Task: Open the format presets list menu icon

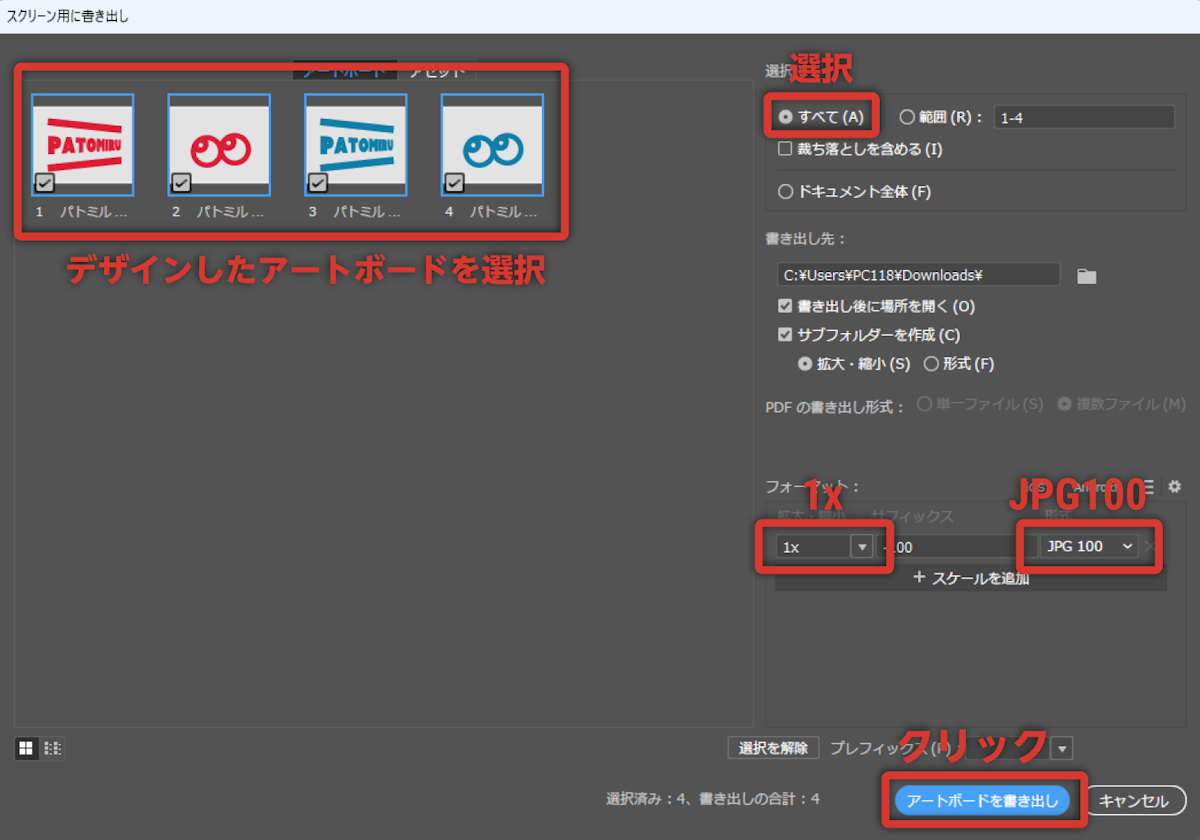Action: pos(1147,486)
